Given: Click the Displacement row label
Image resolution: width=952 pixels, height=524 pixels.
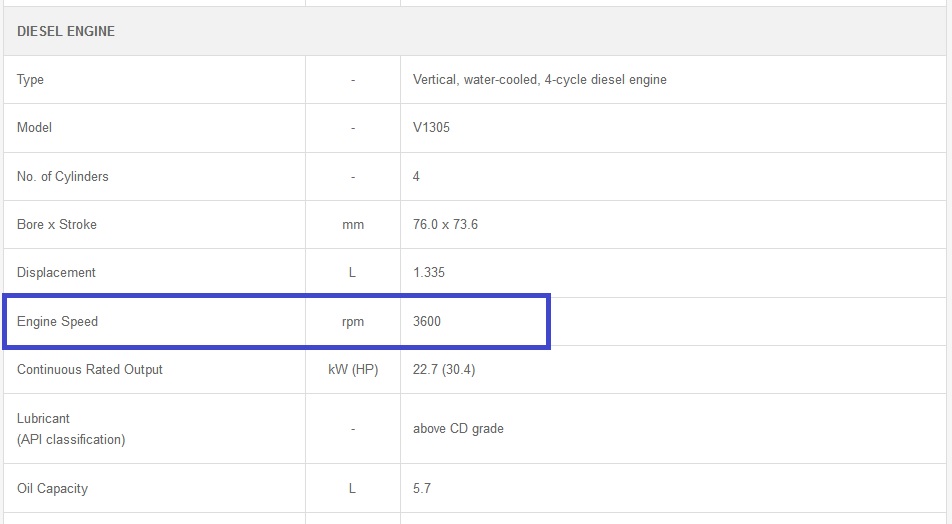Looking at the screenshot, I should click(x=56, y=272).
